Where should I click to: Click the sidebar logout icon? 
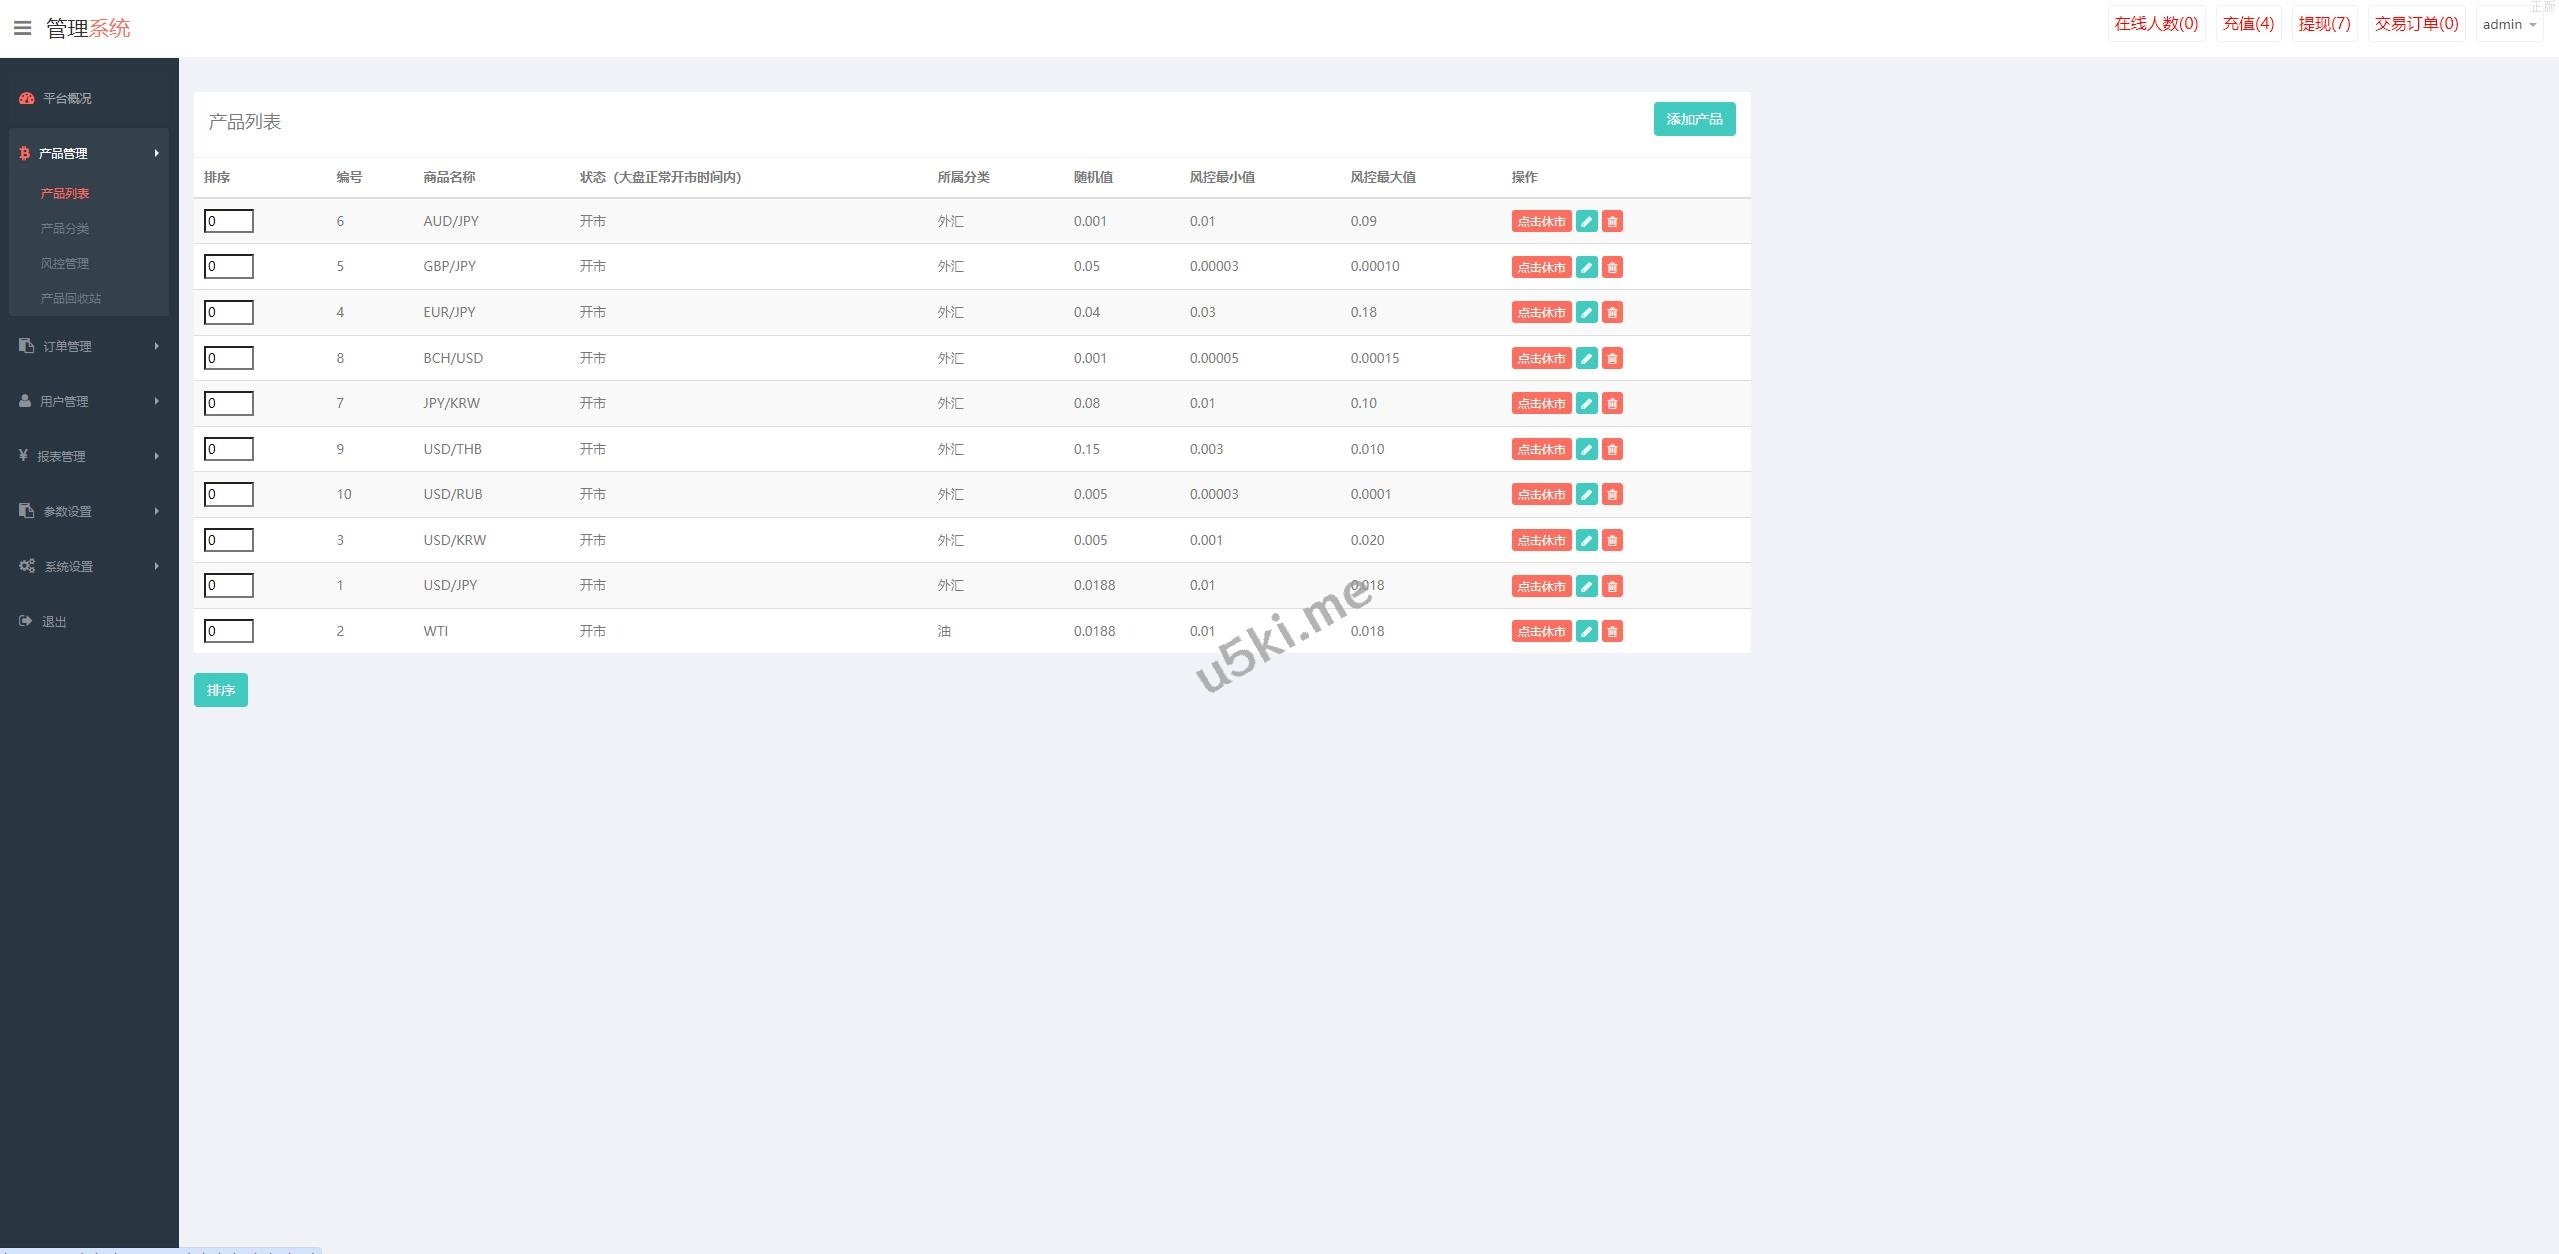coord(26,621)
